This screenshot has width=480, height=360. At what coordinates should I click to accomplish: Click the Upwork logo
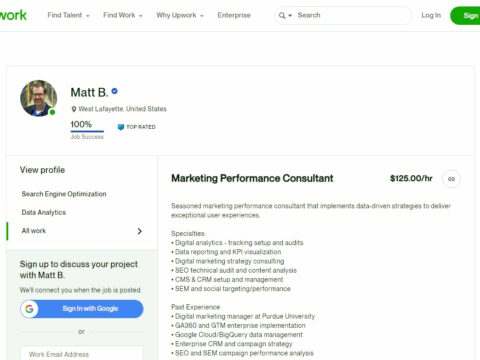click(x=13, y=15)
